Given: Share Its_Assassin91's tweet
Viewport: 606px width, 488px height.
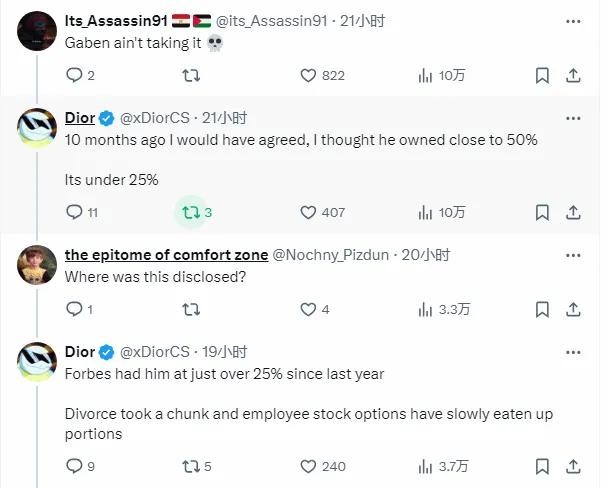Looking at the screenshot, I should [573, 75].
